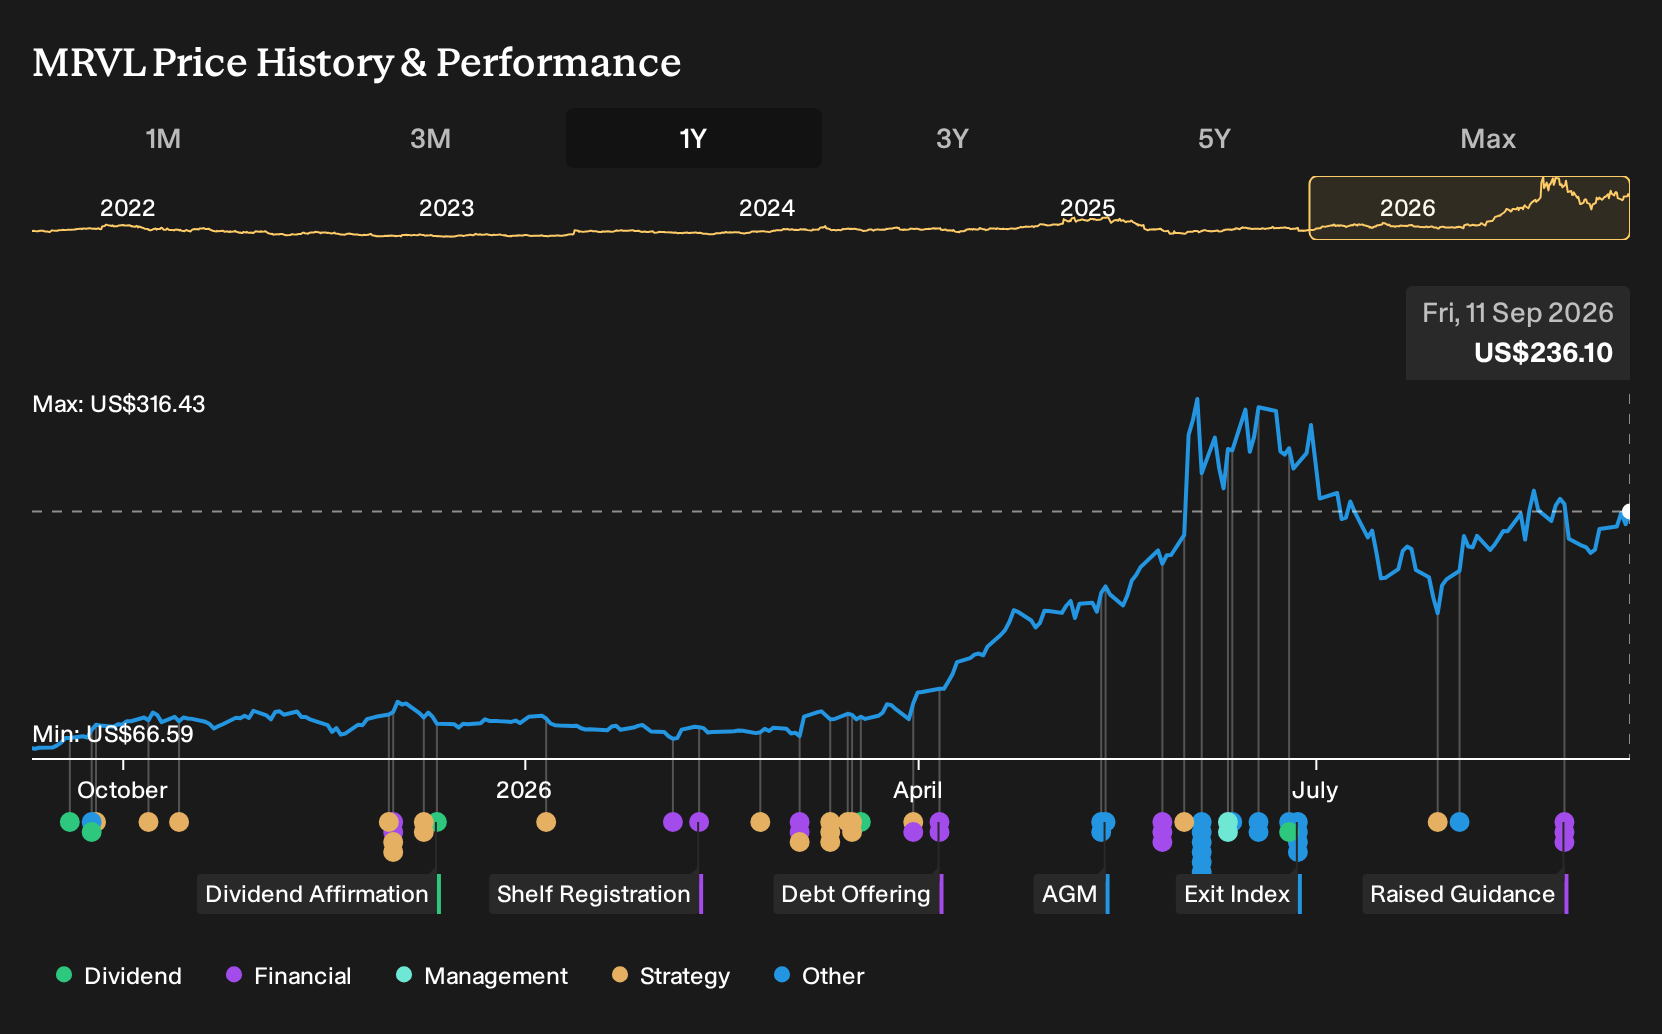Image resolution: width=1662 pixels, height=1034 pixels.
Task: Click the October axis label
Action: tap(122, 790)
